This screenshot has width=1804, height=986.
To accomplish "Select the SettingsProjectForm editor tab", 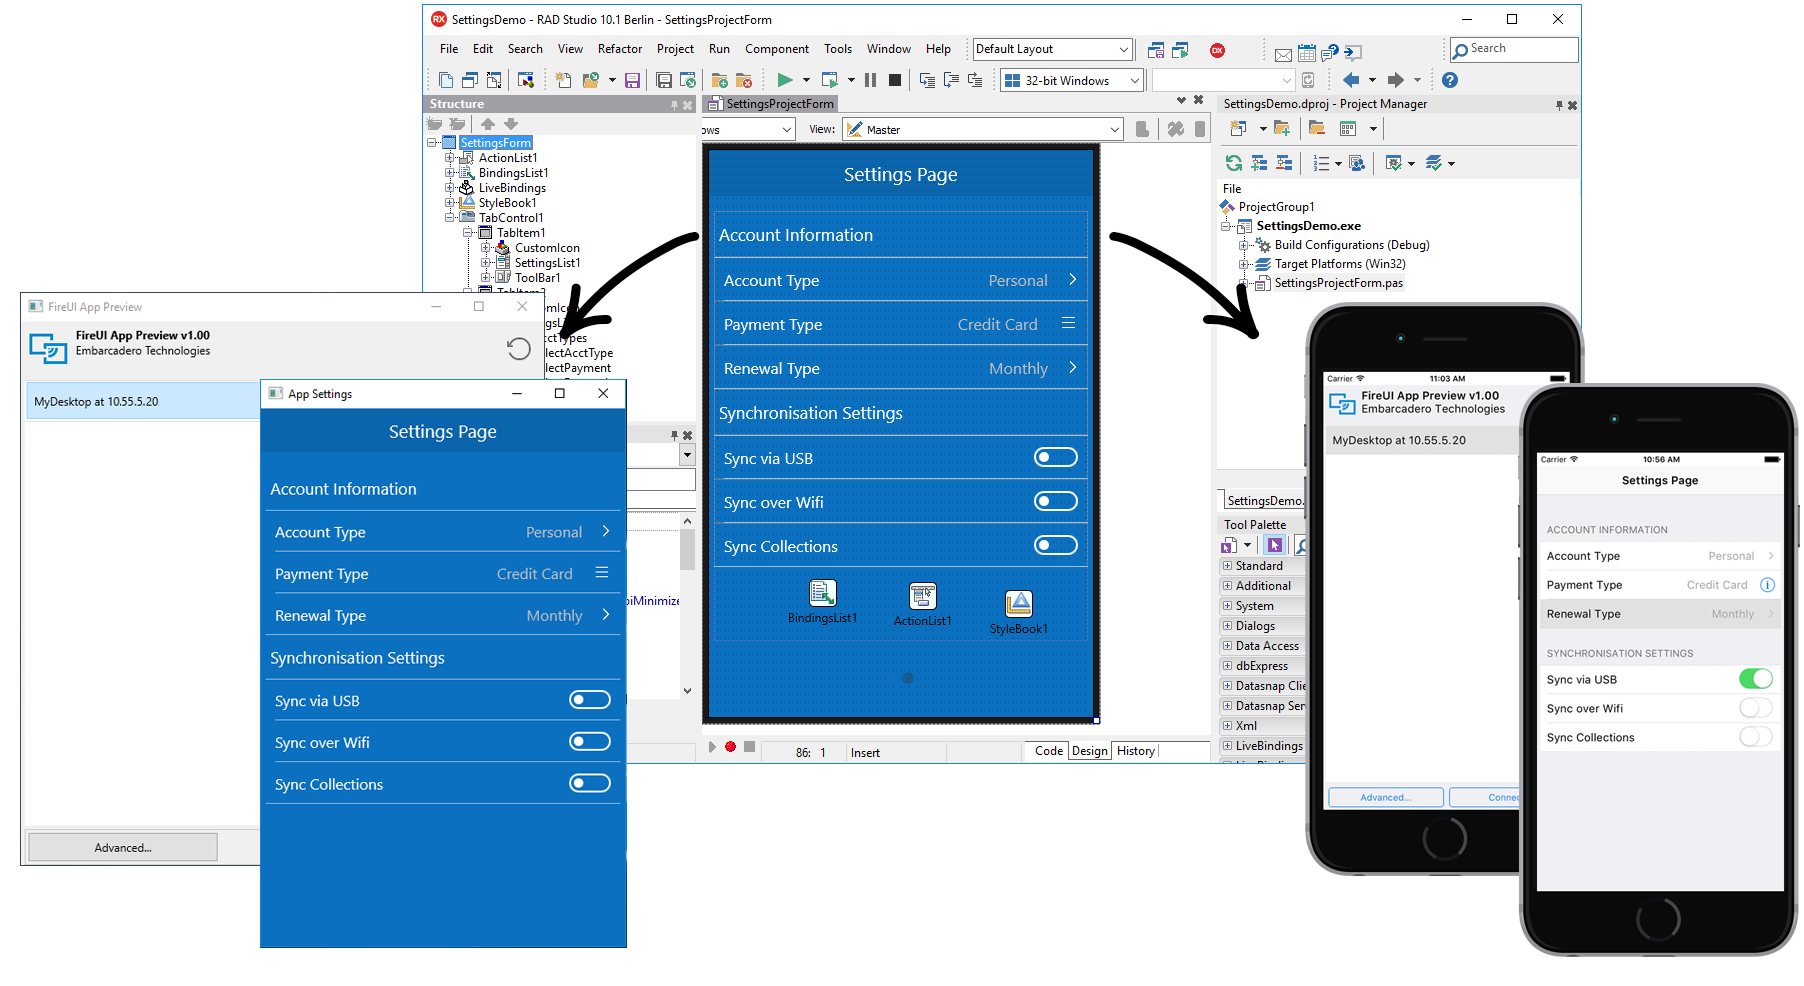I will point(771,104).
